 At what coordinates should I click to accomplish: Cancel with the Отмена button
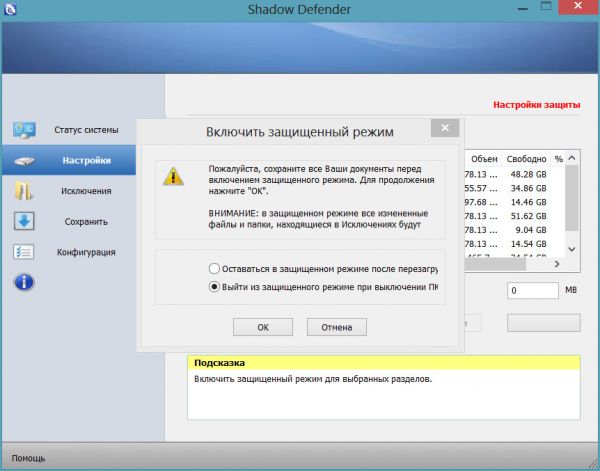pos(337,327)
